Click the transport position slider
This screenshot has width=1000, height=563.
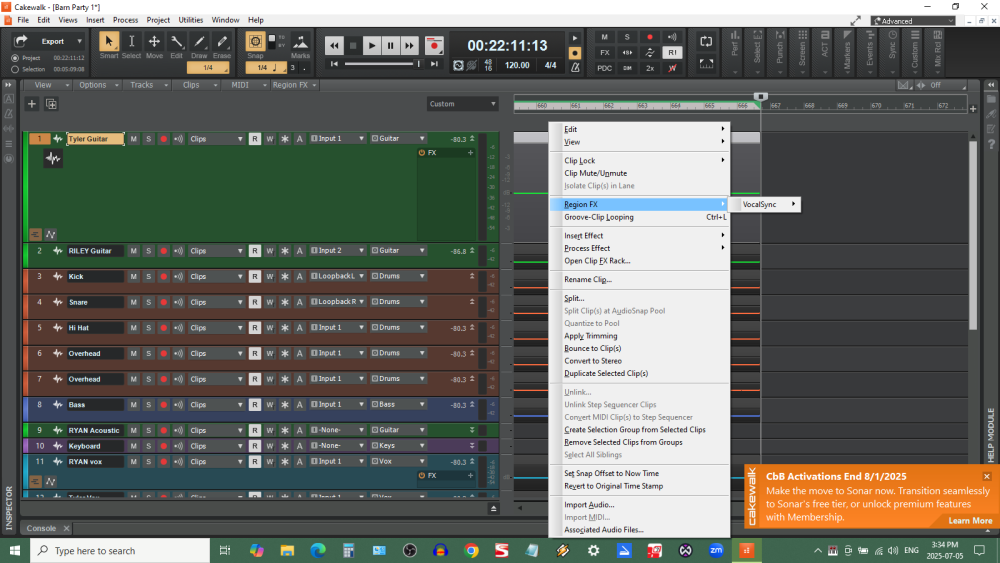coord(381,63)
